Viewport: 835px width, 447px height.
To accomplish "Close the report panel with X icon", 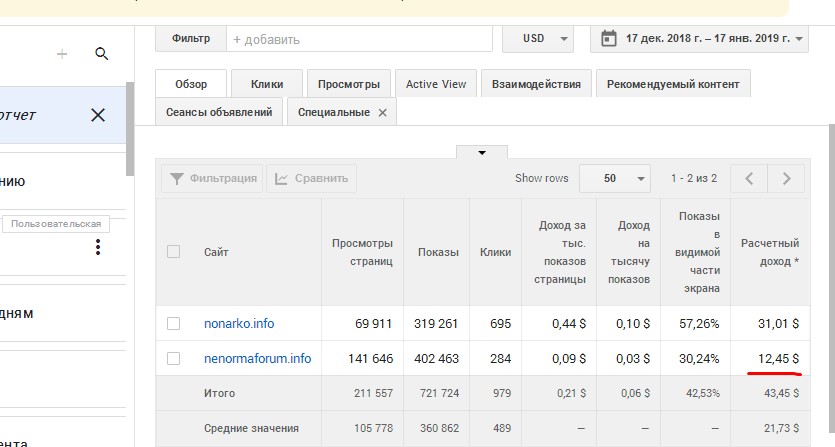I will tap(98, 115).
